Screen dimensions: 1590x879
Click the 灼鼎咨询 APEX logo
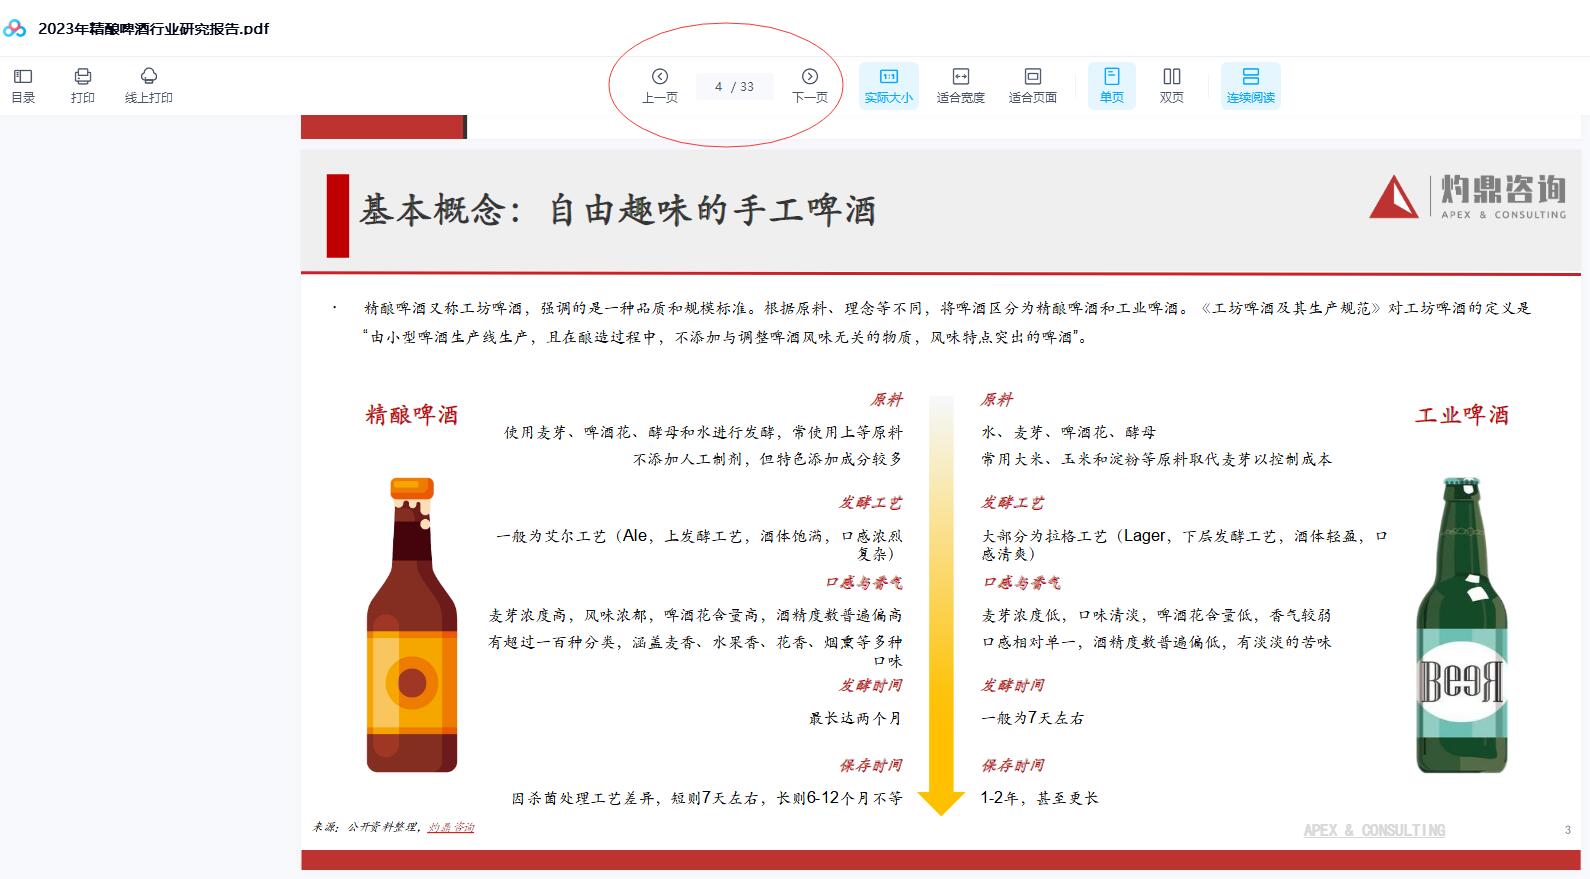coord(1467,196)
